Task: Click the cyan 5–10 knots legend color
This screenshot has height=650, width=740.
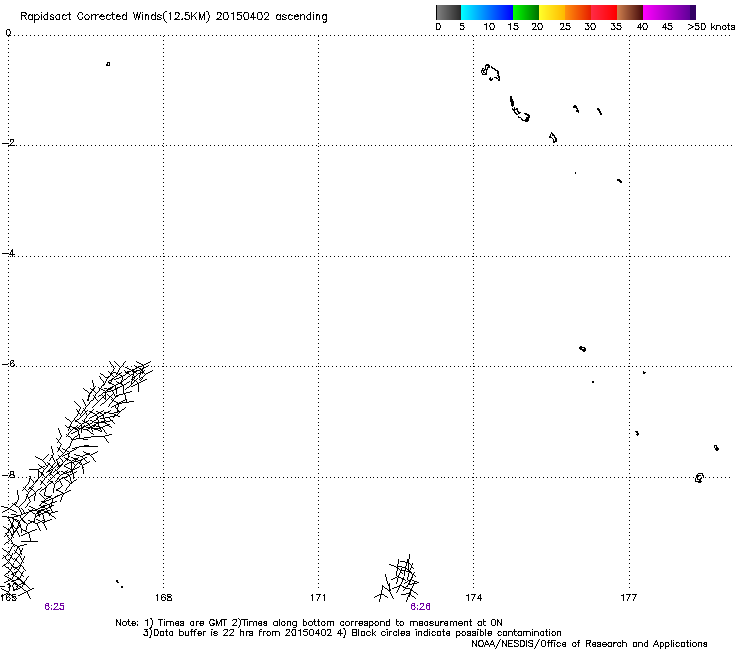Action: click(x=474, y=12)
